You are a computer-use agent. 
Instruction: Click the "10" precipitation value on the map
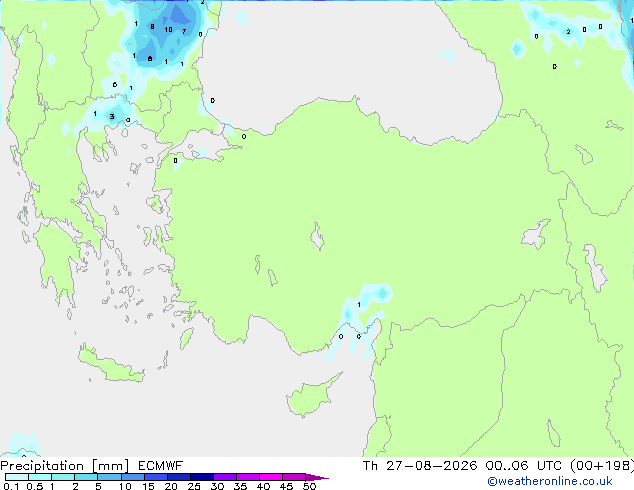[168, 30]
